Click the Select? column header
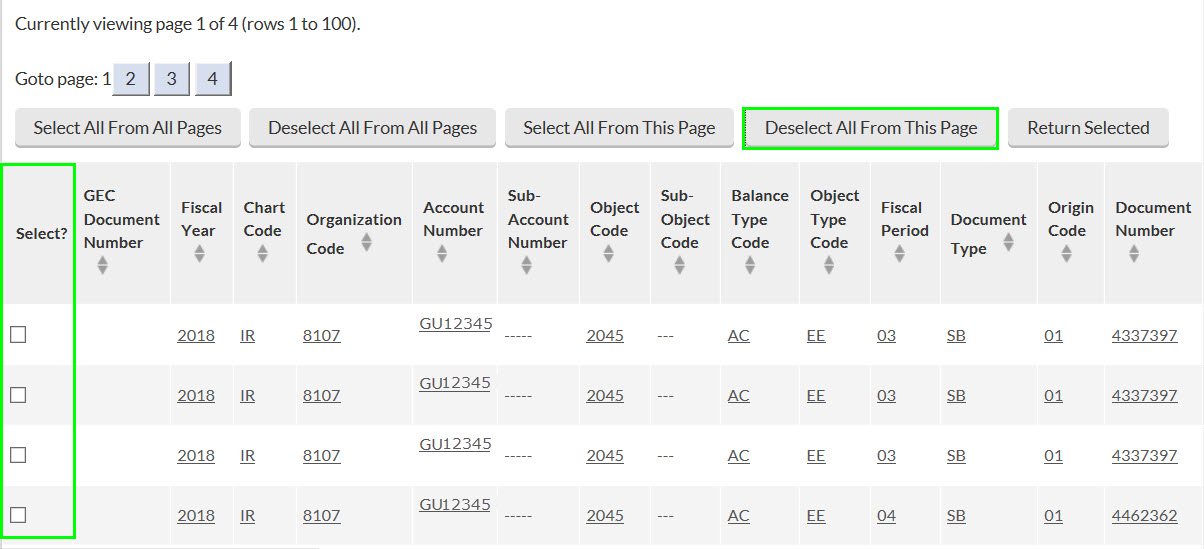Screen dimensions: 1204x549 (x=41, y=233)
